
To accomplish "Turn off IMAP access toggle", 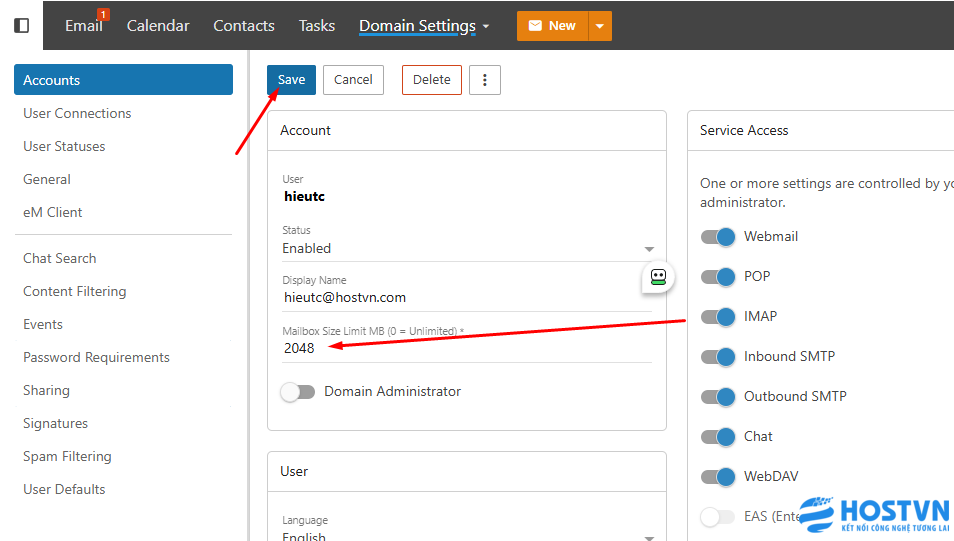I will pyautogui.click(x=718, y=317).
